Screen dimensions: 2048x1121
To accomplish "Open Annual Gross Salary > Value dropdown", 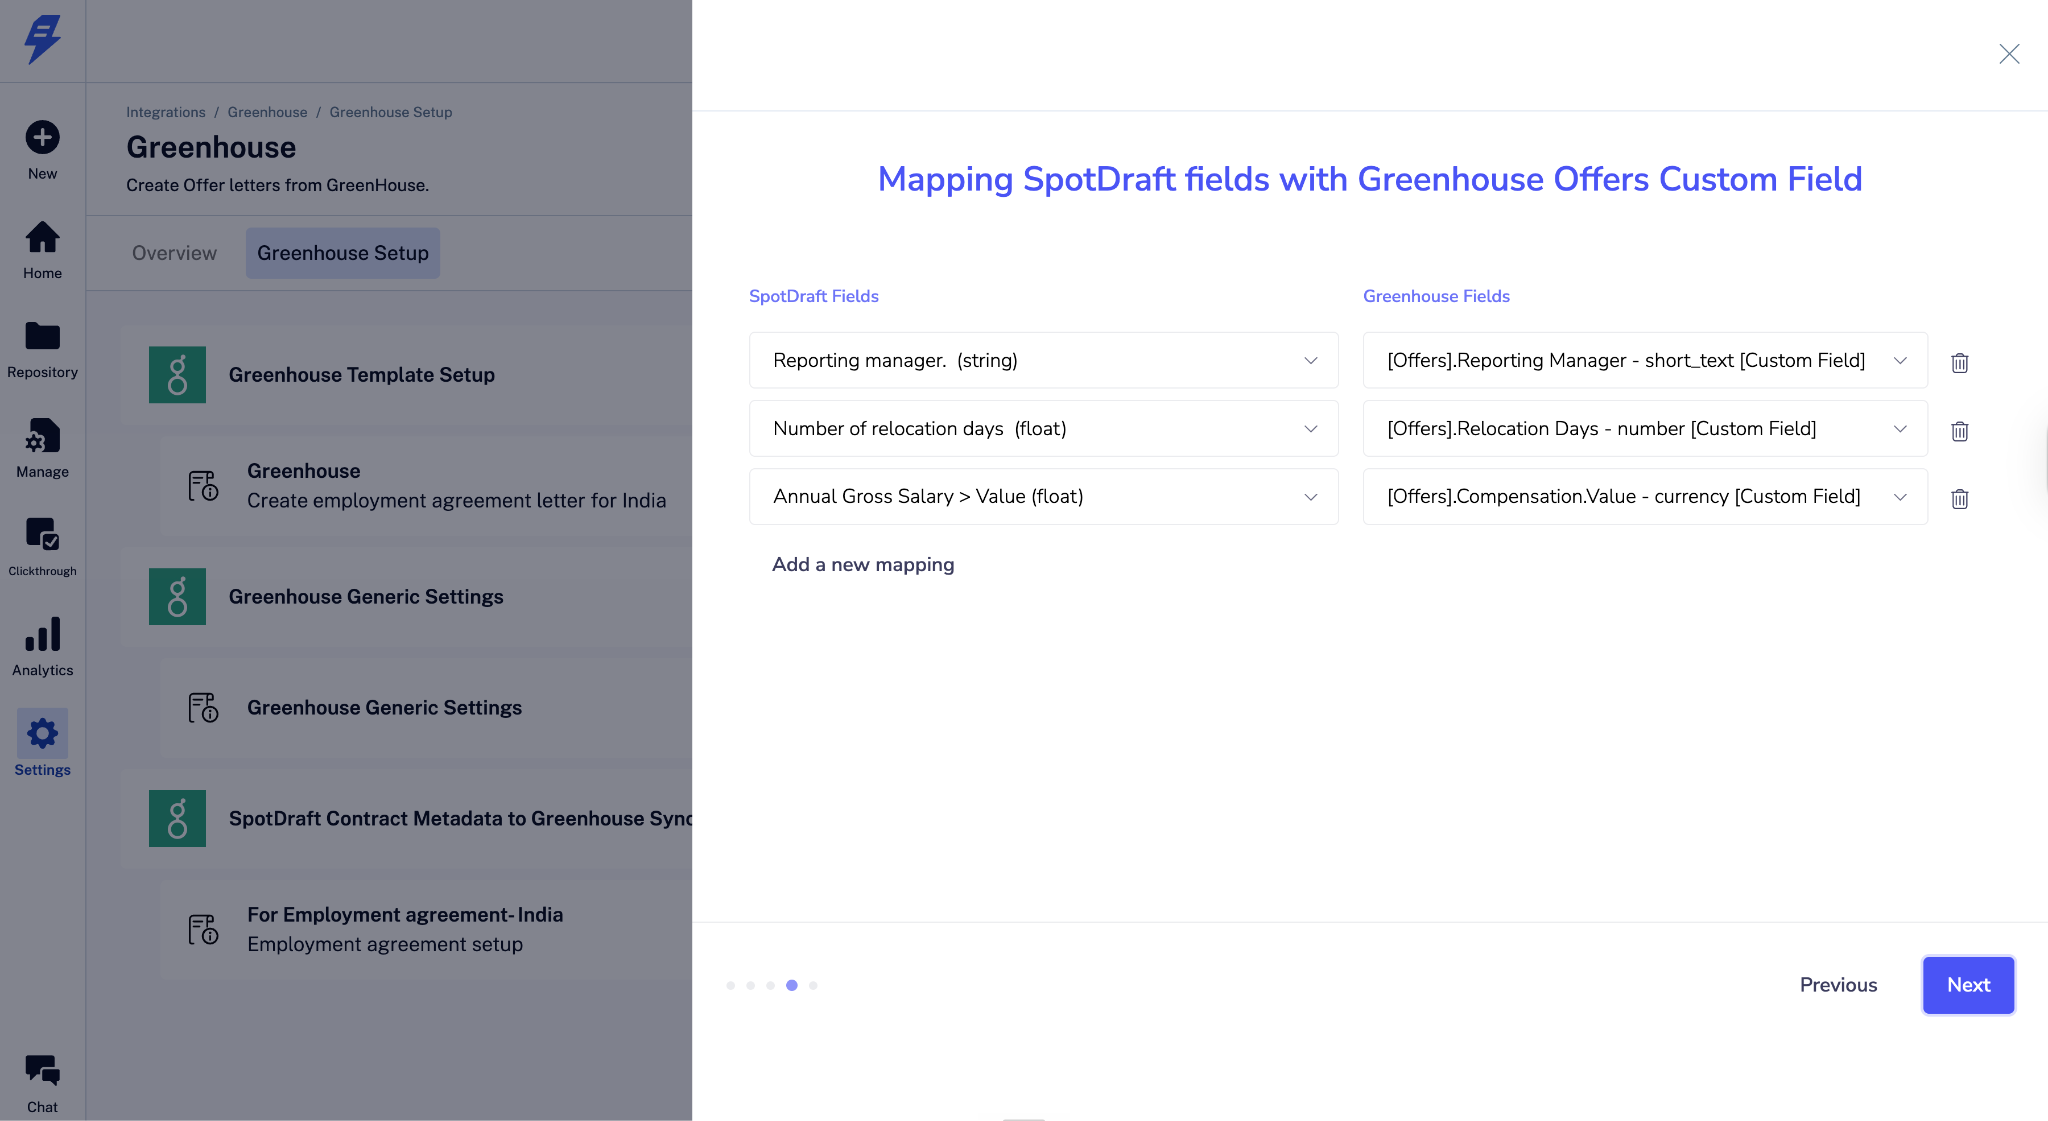I will tap(1043, 496).
